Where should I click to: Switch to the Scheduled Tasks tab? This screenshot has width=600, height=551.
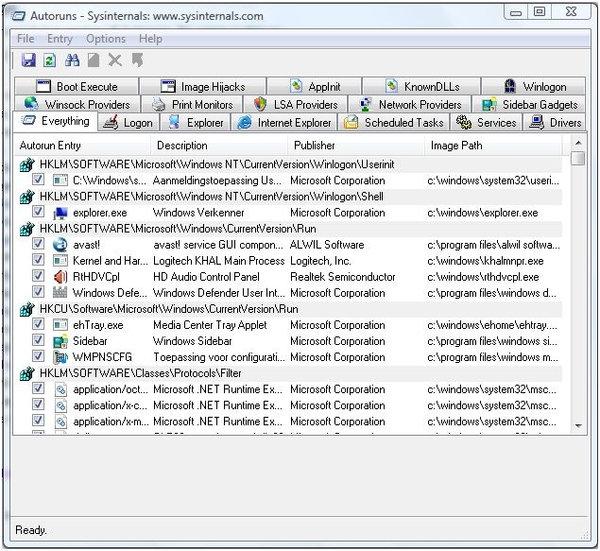tap(394, 122)
